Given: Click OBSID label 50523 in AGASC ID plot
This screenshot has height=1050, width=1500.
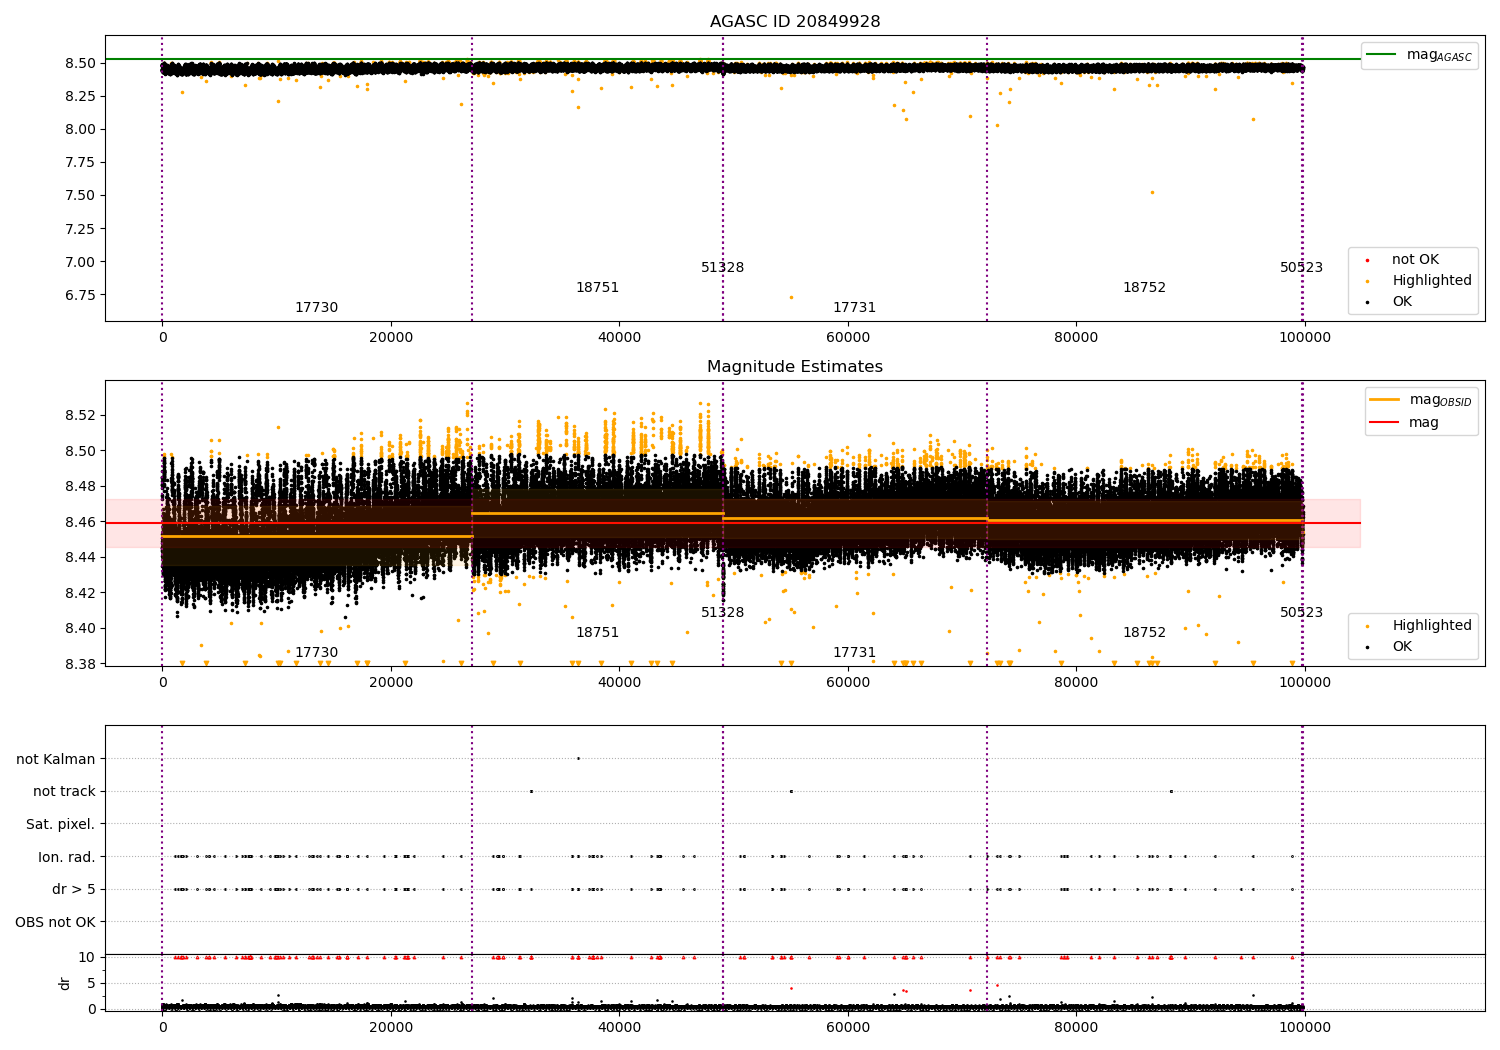Looking at the screenshot, I should (x=1301, y=268).
